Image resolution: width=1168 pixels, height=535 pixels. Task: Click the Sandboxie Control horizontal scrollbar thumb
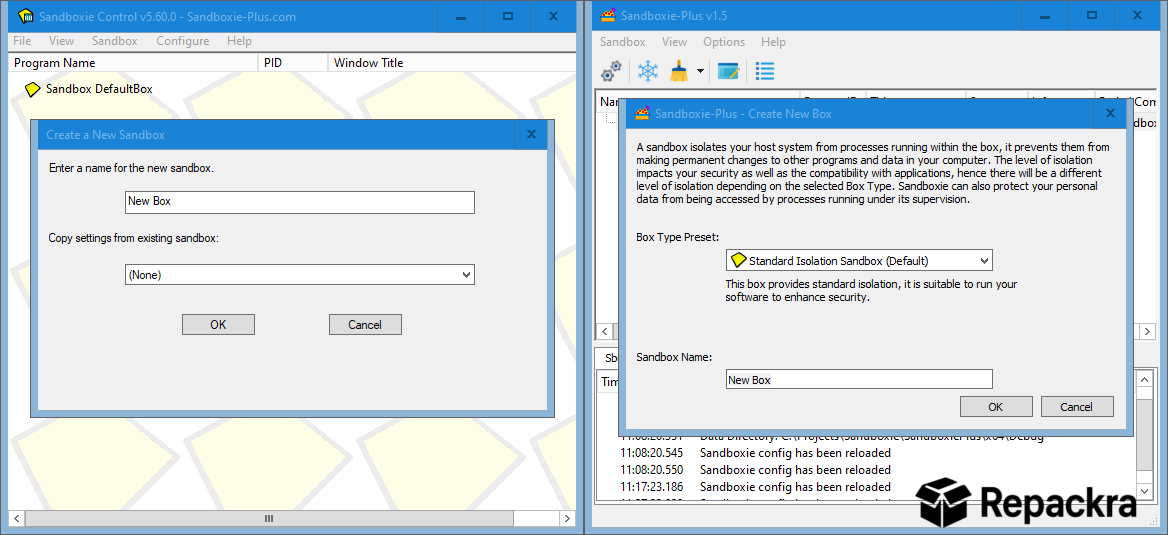tap(269, 518)
